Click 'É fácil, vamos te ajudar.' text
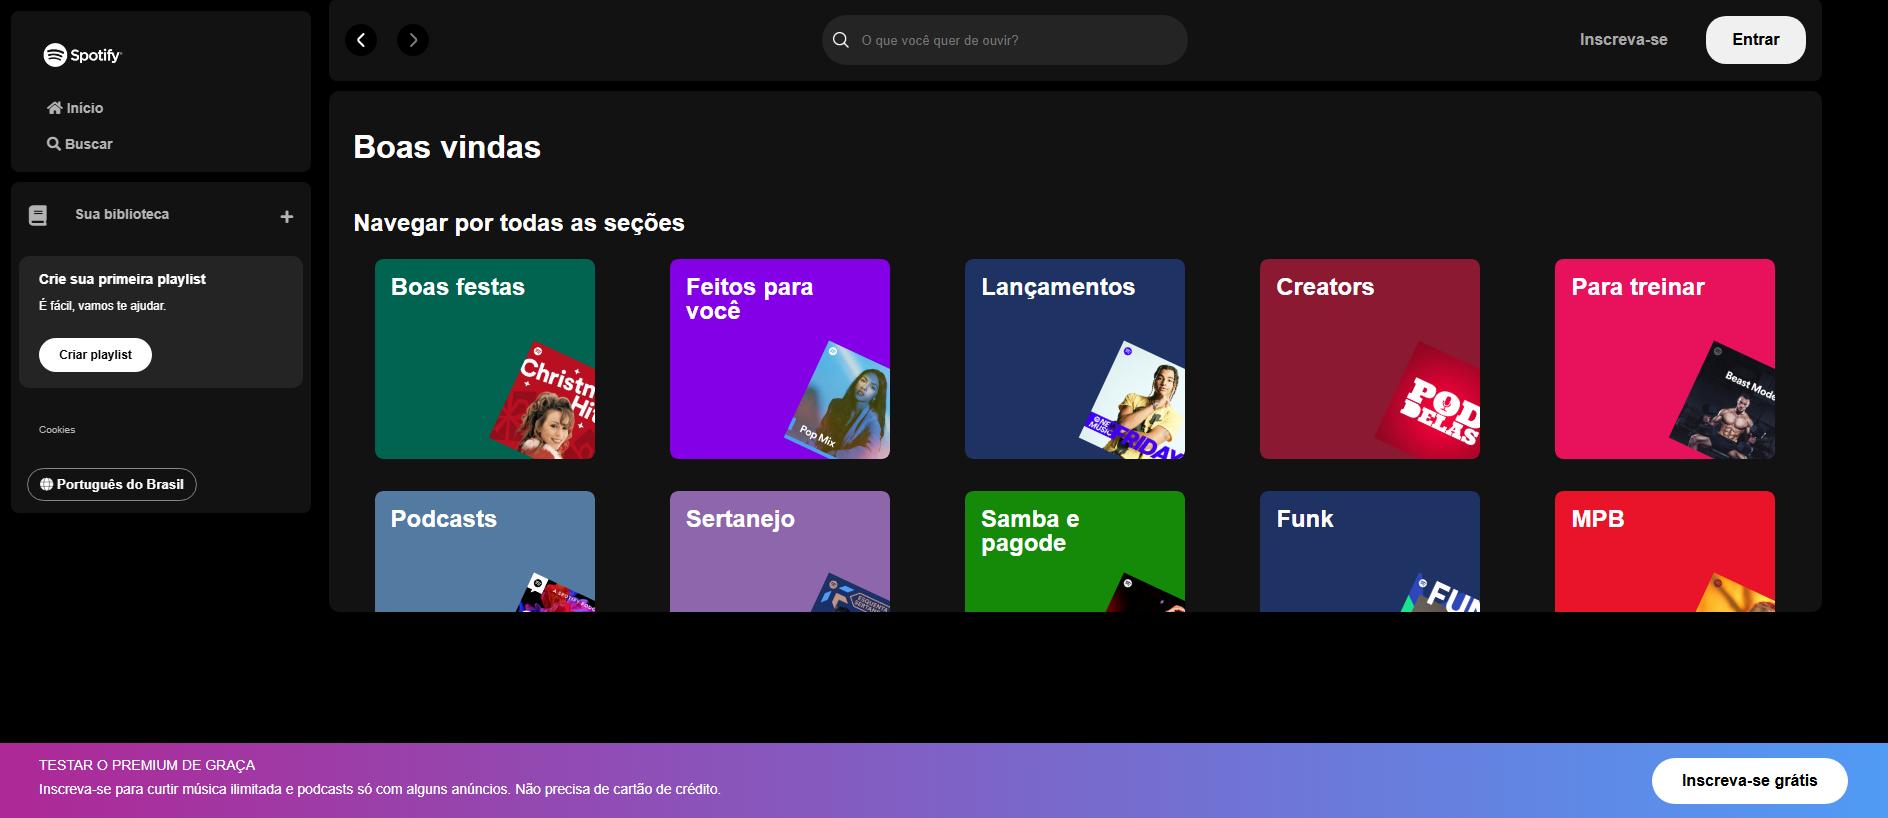 click(102, 306)
